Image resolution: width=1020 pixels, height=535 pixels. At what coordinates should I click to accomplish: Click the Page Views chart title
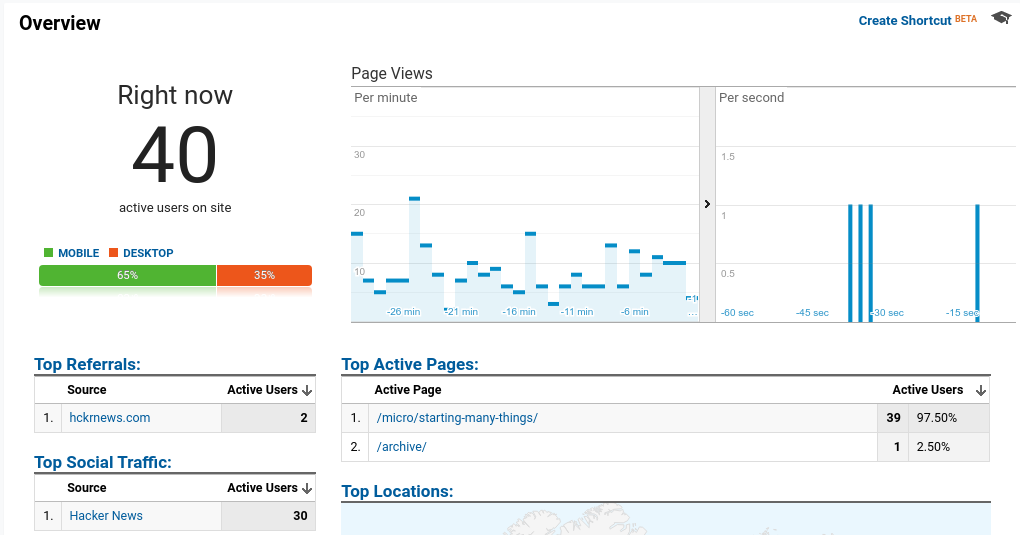pyautogui.click(x=392, y=74)
